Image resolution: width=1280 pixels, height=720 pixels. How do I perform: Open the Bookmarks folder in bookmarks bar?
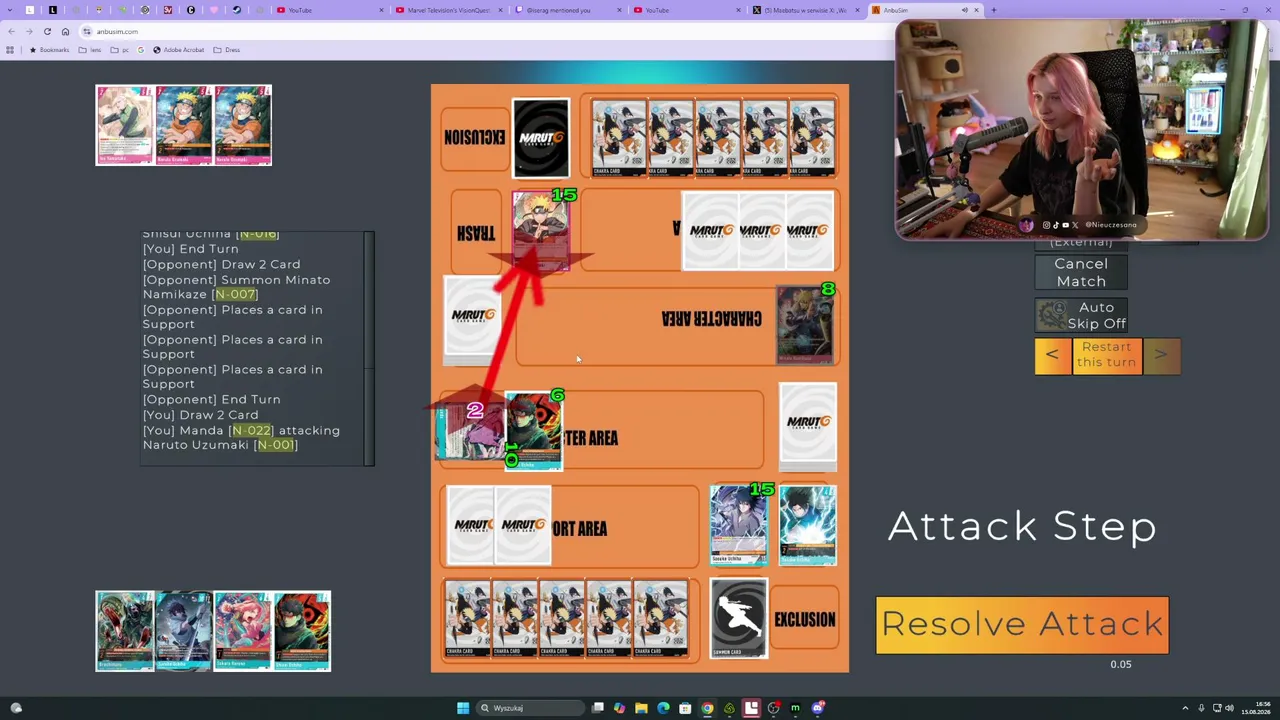coord(50,50)
